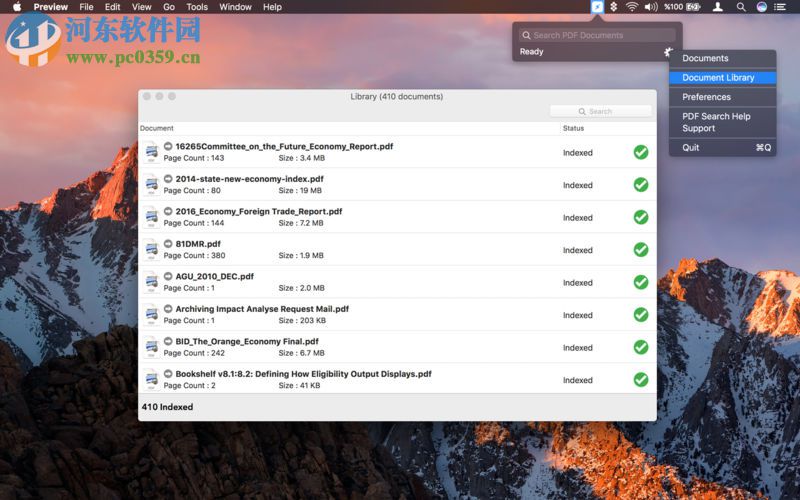Open the volume control in menu bar
Viewport: 800px width, 500px height.
pos(651,7)
